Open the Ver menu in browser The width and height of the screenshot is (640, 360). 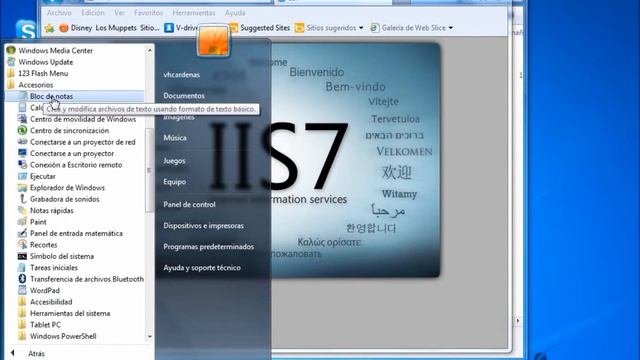pyautogui.click(x=119, y=13)
